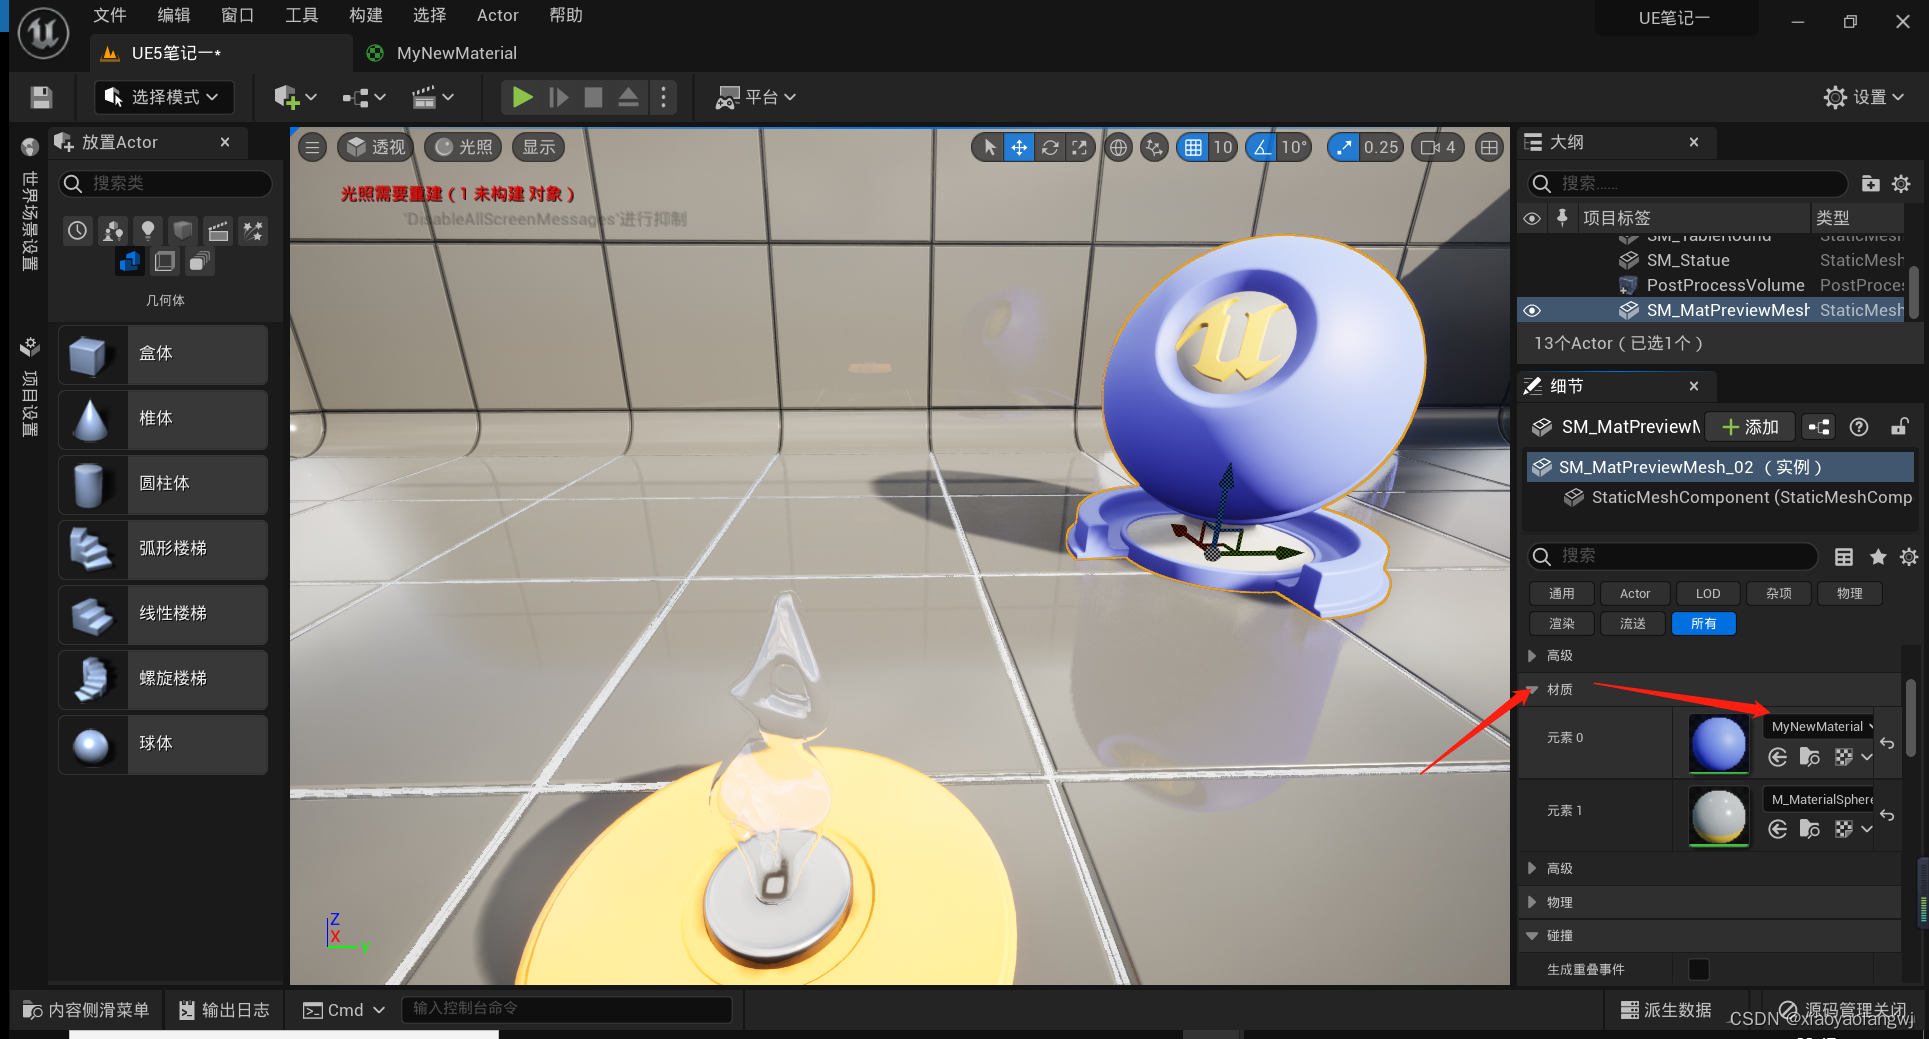Image resolution: width=1929 pixels, height=1039 pixels.
Task: Open the cinematics sequencer dropdown
Action: coord(433,97)
